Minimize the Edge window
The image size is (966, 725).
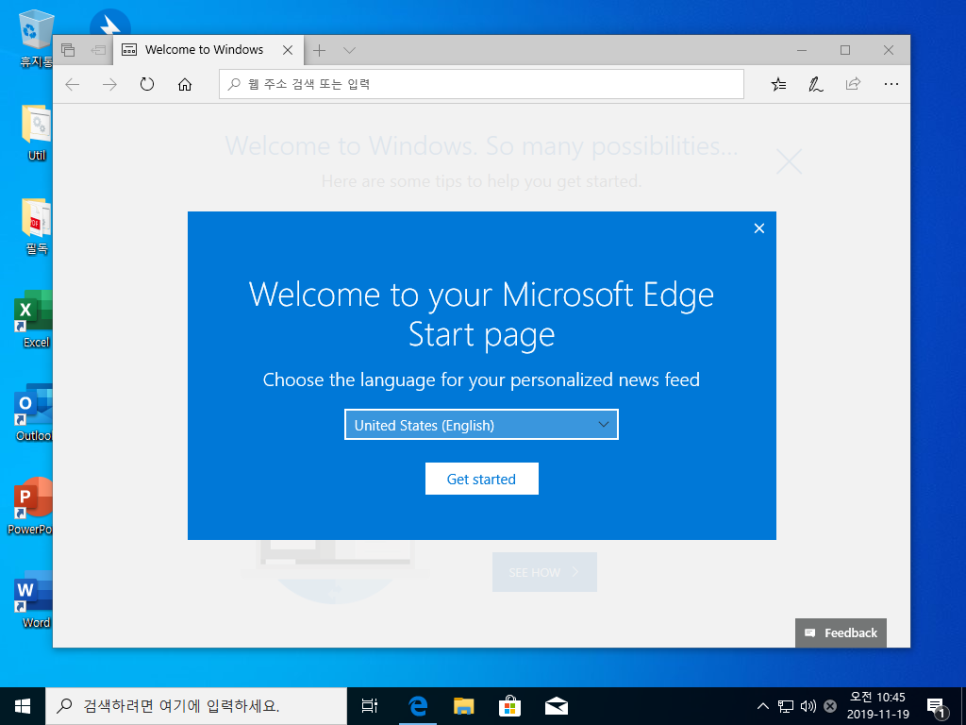click(x=802, y=51)
